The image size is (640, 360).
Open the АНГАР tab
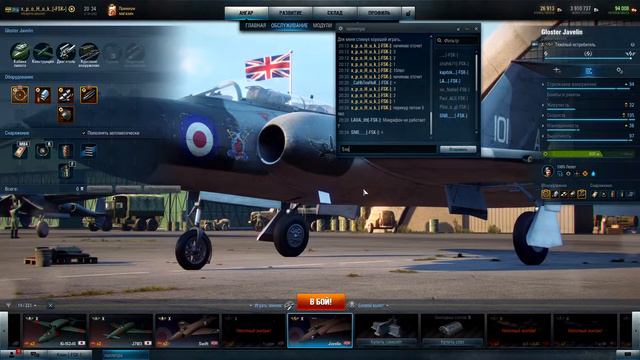click(x=246, y=13)
